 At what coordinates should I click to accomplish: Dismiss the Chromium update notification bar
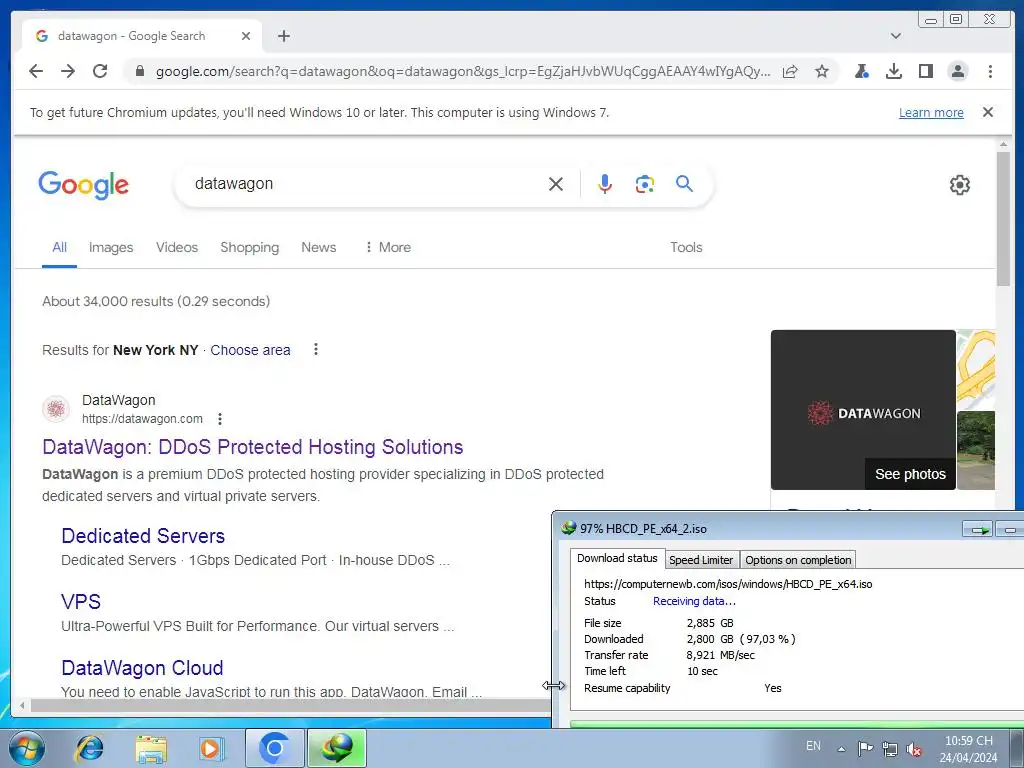click(x=987, y=112)
